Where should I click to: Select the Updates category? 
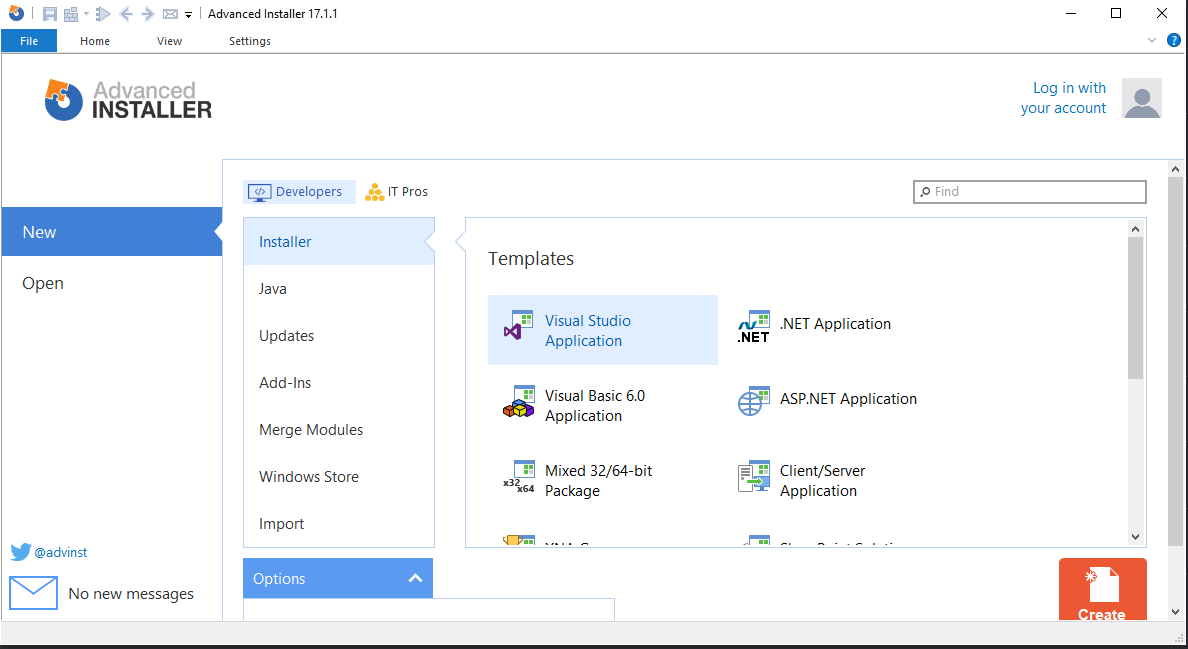tap(339, 335)
